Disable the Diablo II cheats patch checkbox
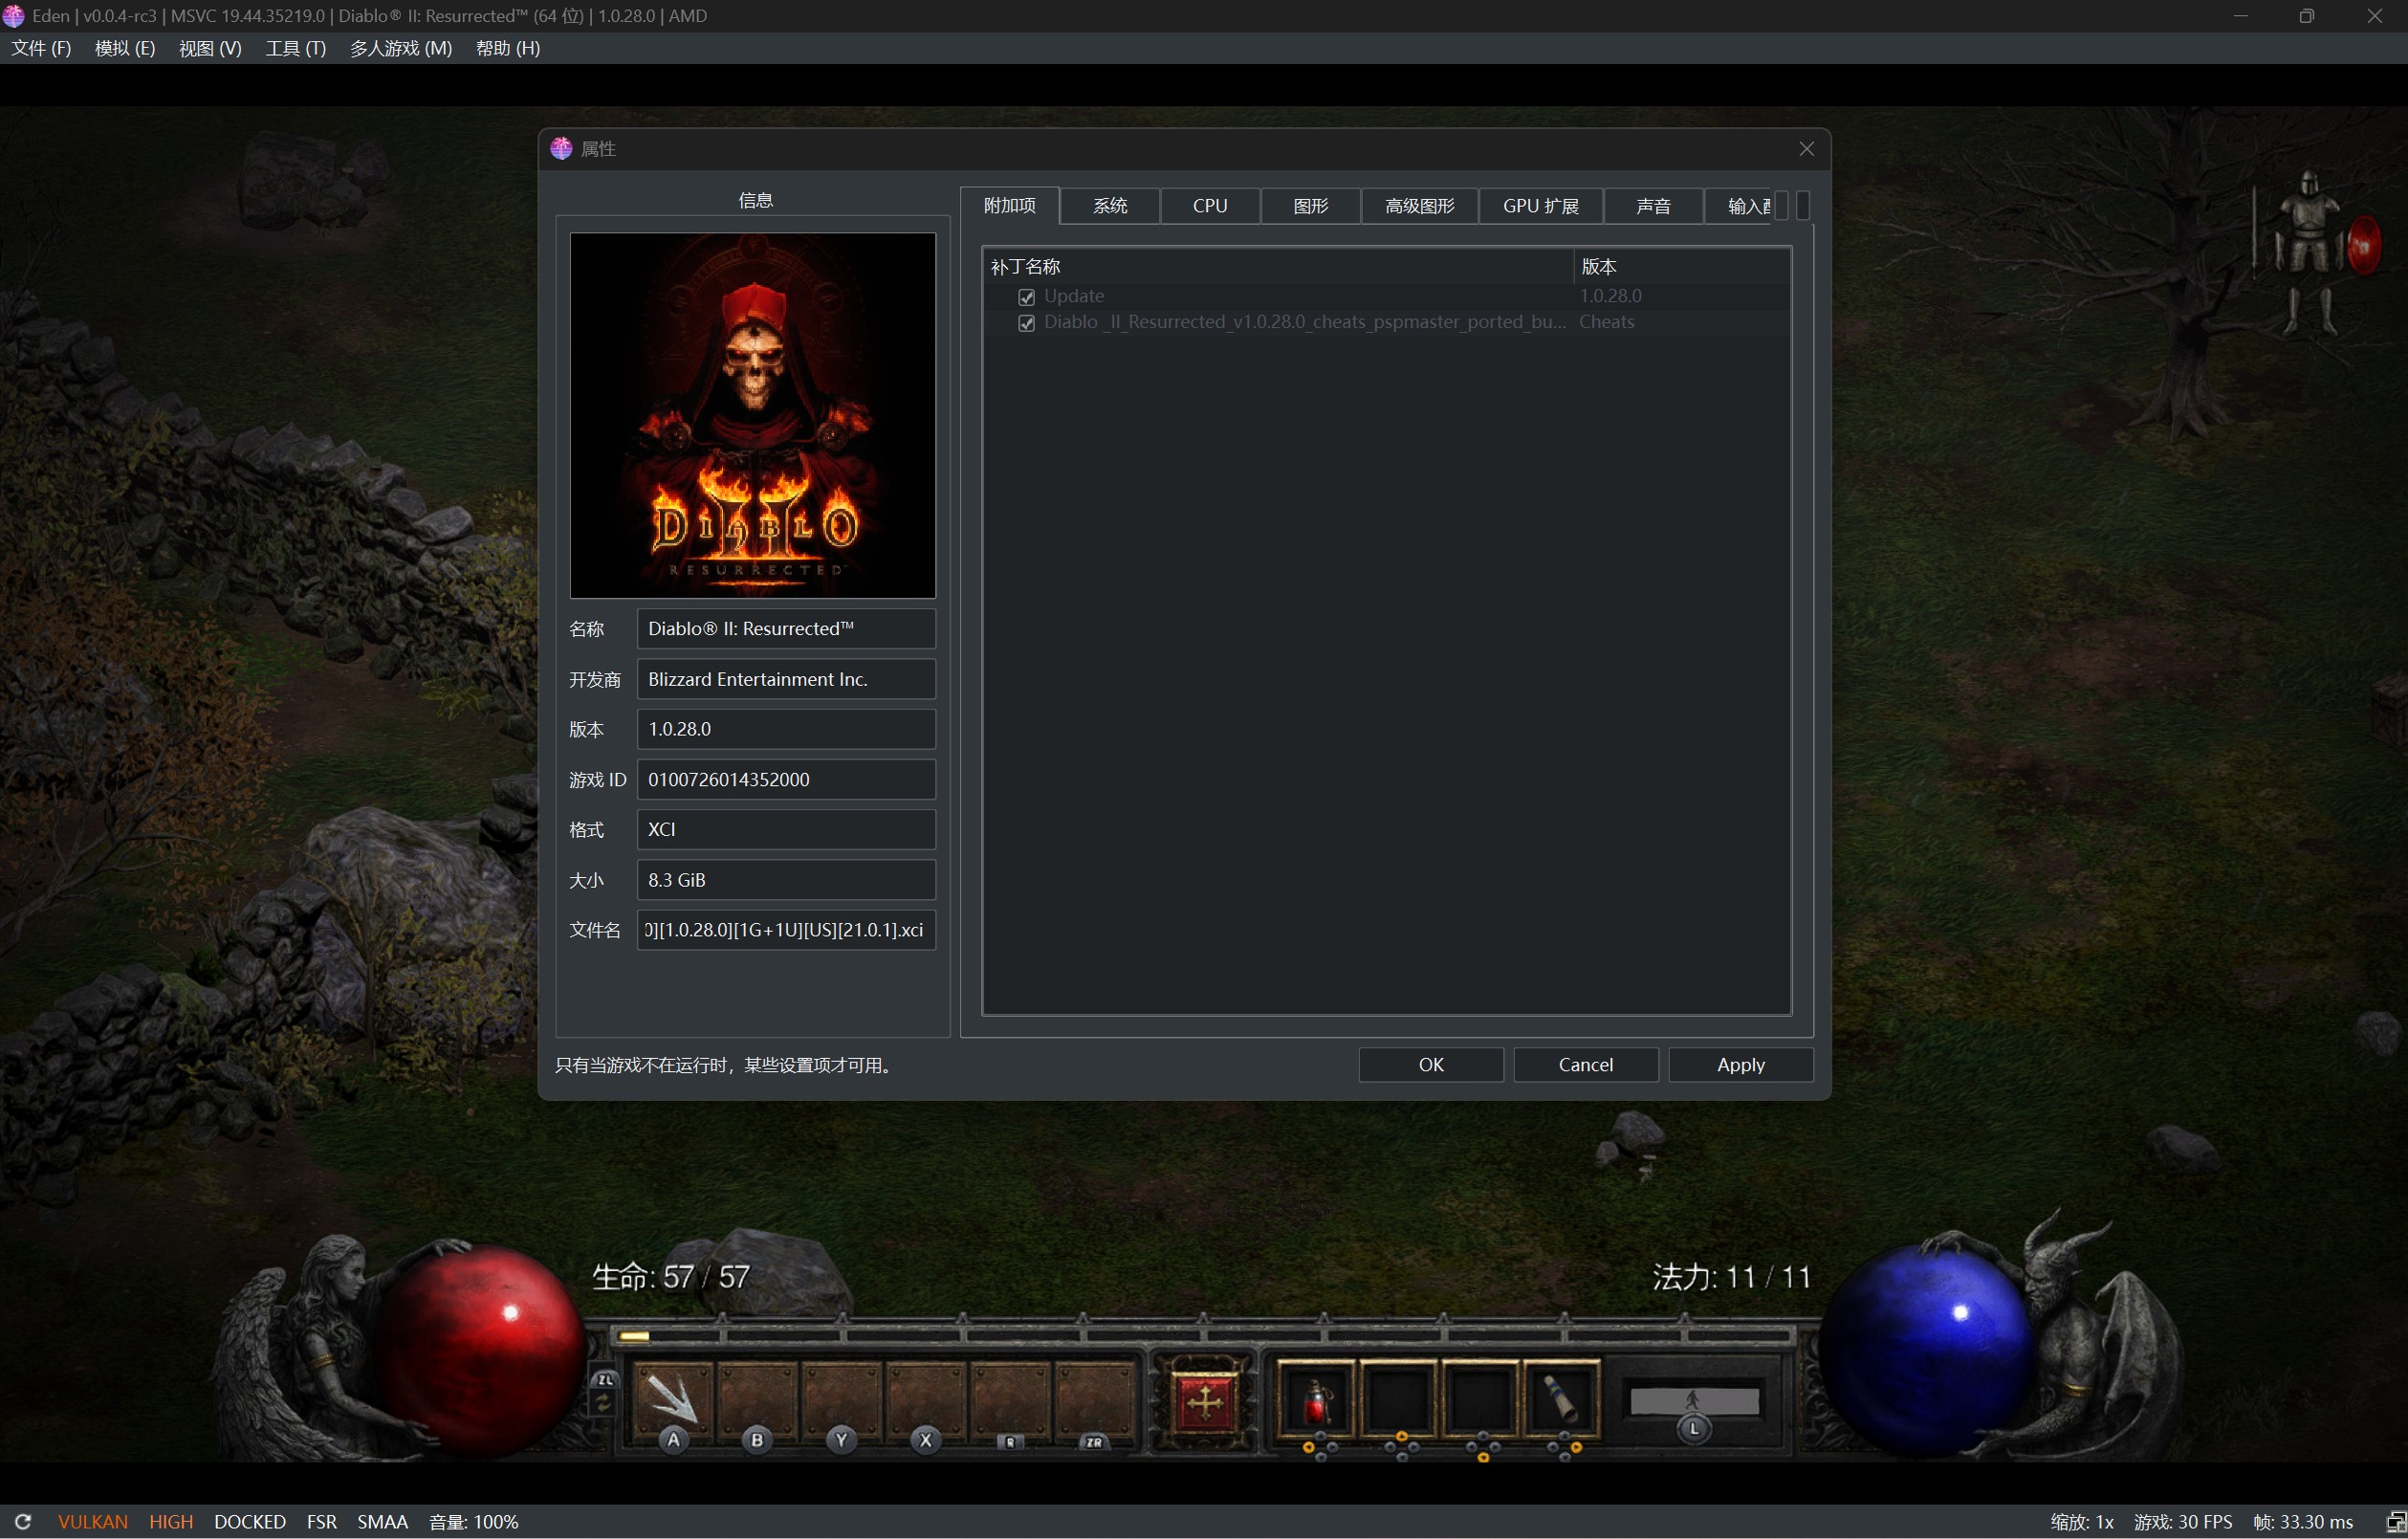2408x1539 pixels. pos(1027,322)
